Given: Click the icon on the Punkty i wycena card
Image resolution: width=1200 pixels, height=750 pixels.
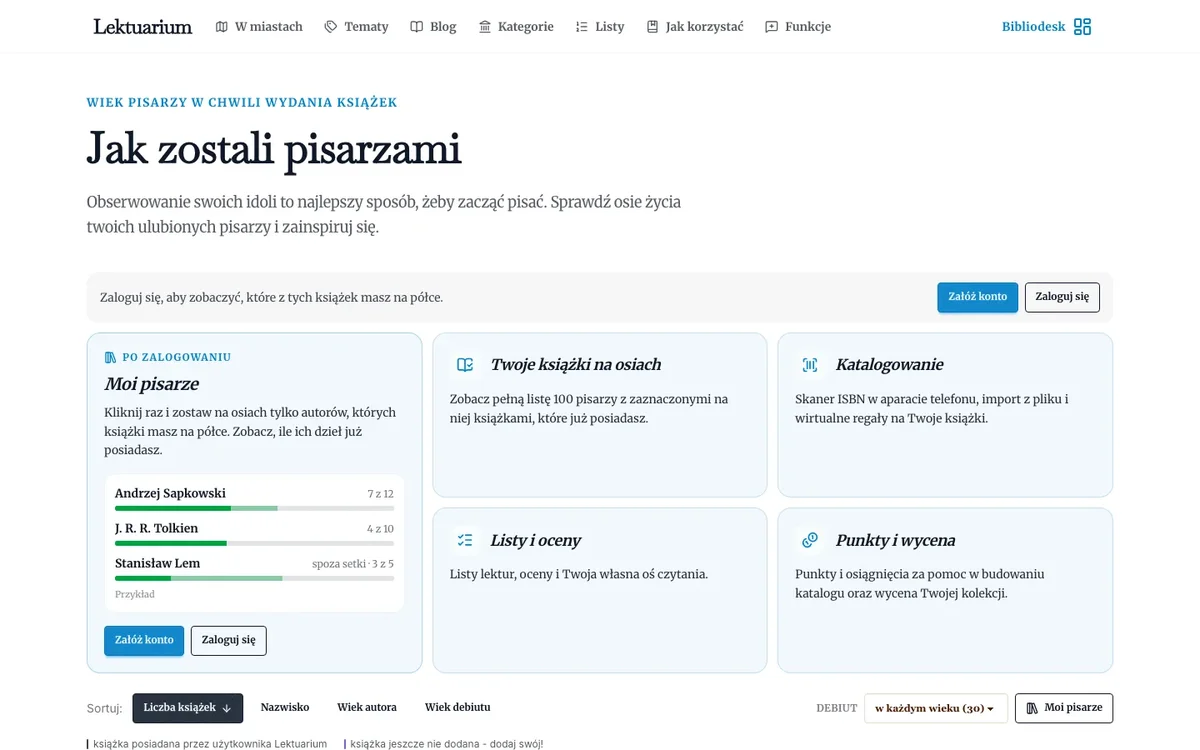Looking at the screenshot, I should pos(810,541).
